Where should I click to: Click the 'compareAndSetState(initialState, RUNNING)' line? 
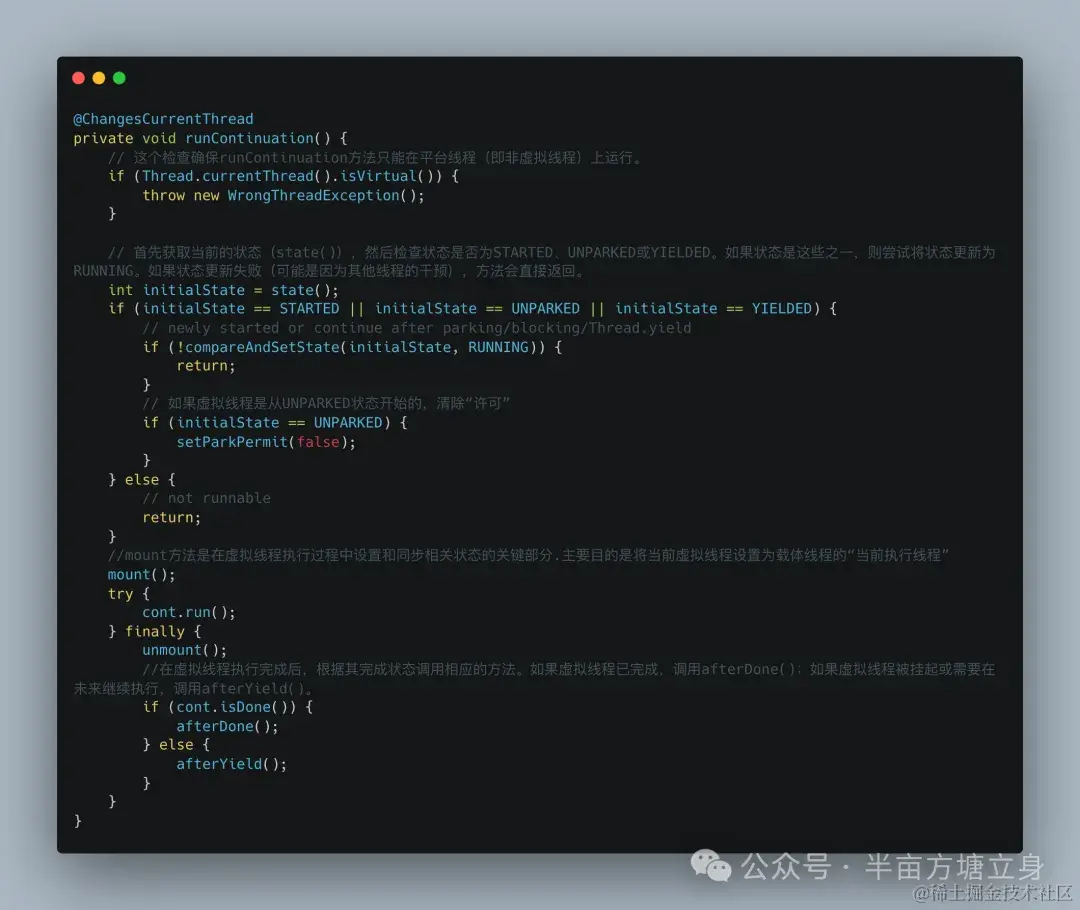[352, 347]
